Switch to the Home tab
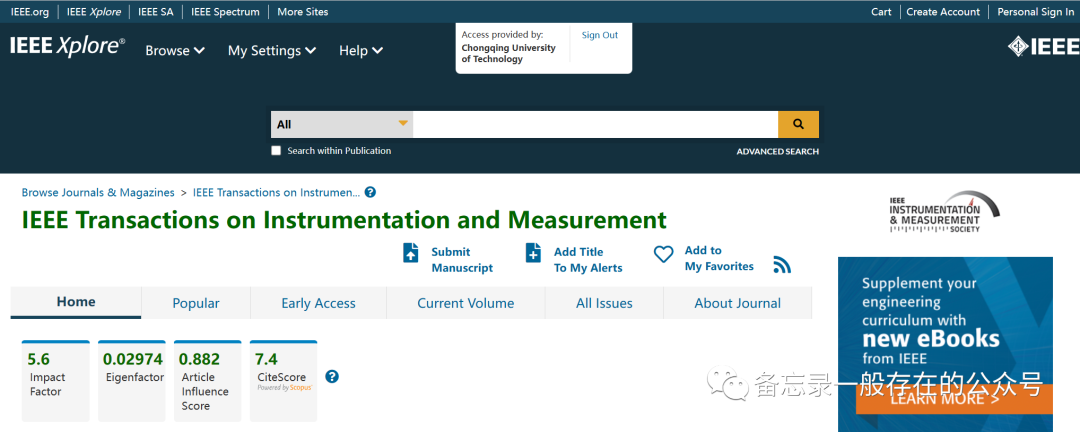1080x432 pixels. (x=76, y=302)
